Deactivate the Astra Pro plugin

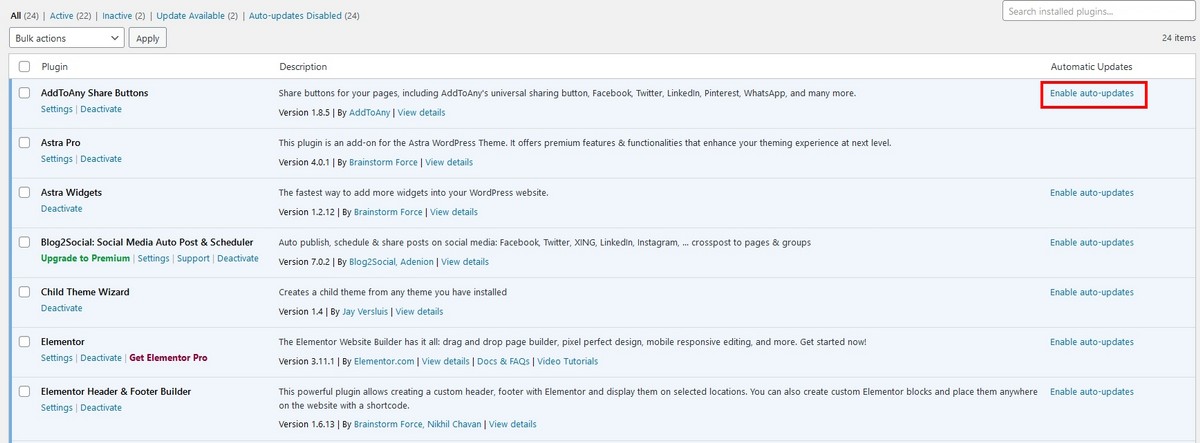[x=101, y=159]
